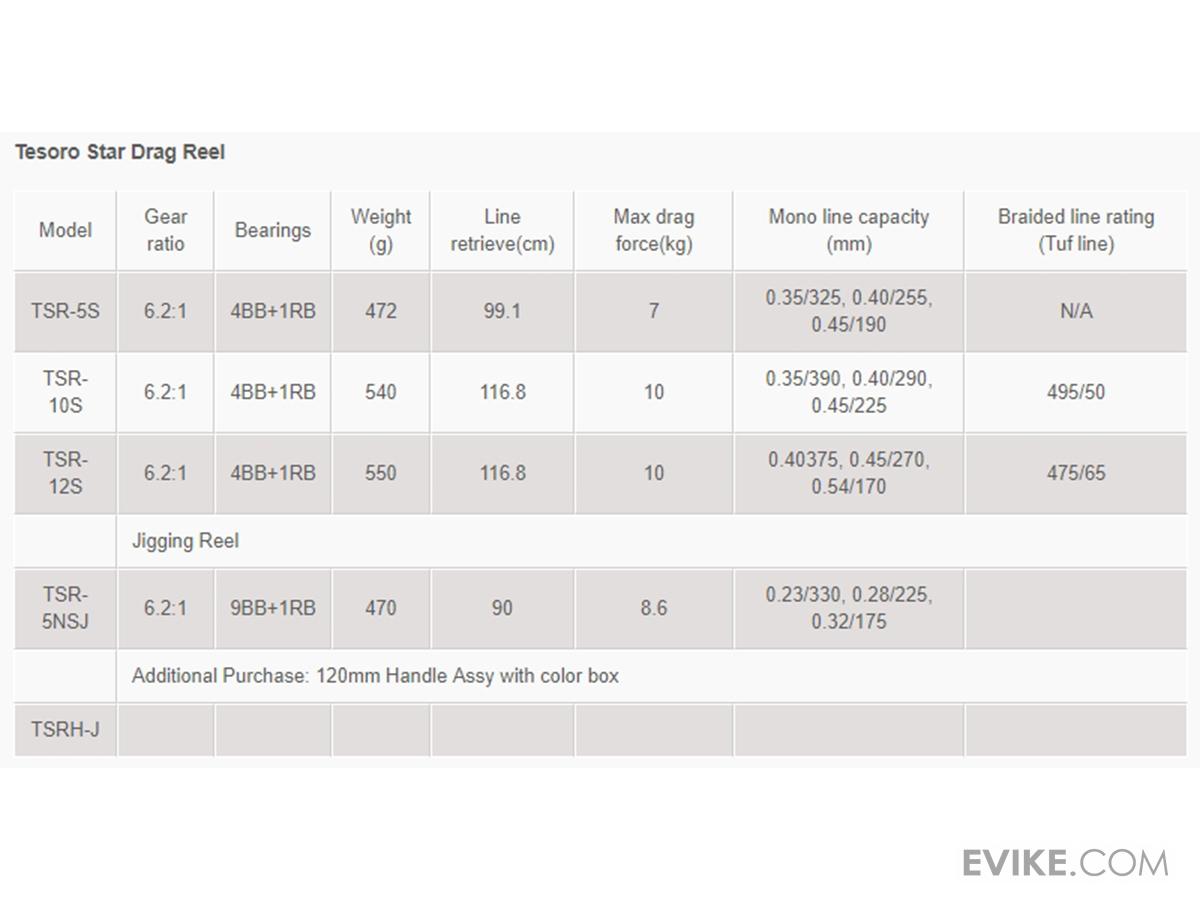Click the Jigging Reel section label
This screenshot has height=900, width=1200.
(x=186, y=541)
